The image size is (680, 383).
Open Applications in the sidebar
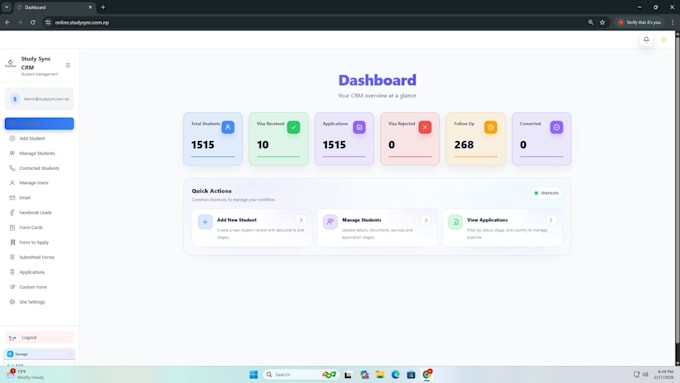click(39, 272)
